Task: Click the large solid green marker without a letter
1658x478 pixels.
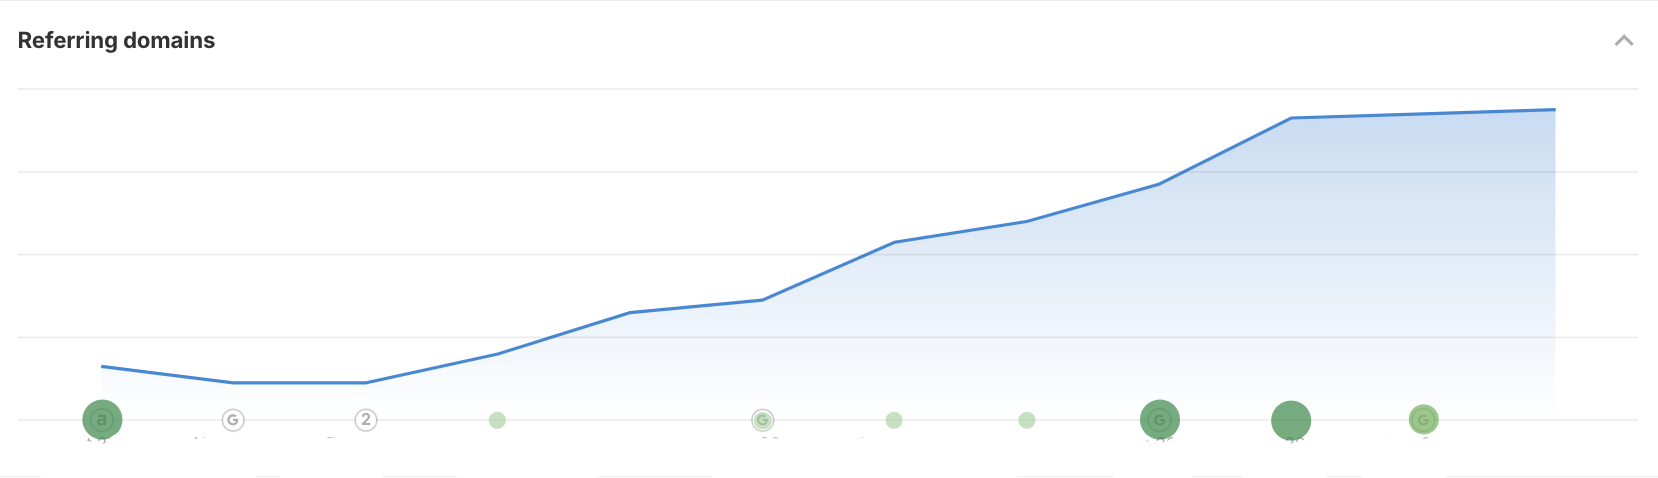Action: tap(1291, 420)
